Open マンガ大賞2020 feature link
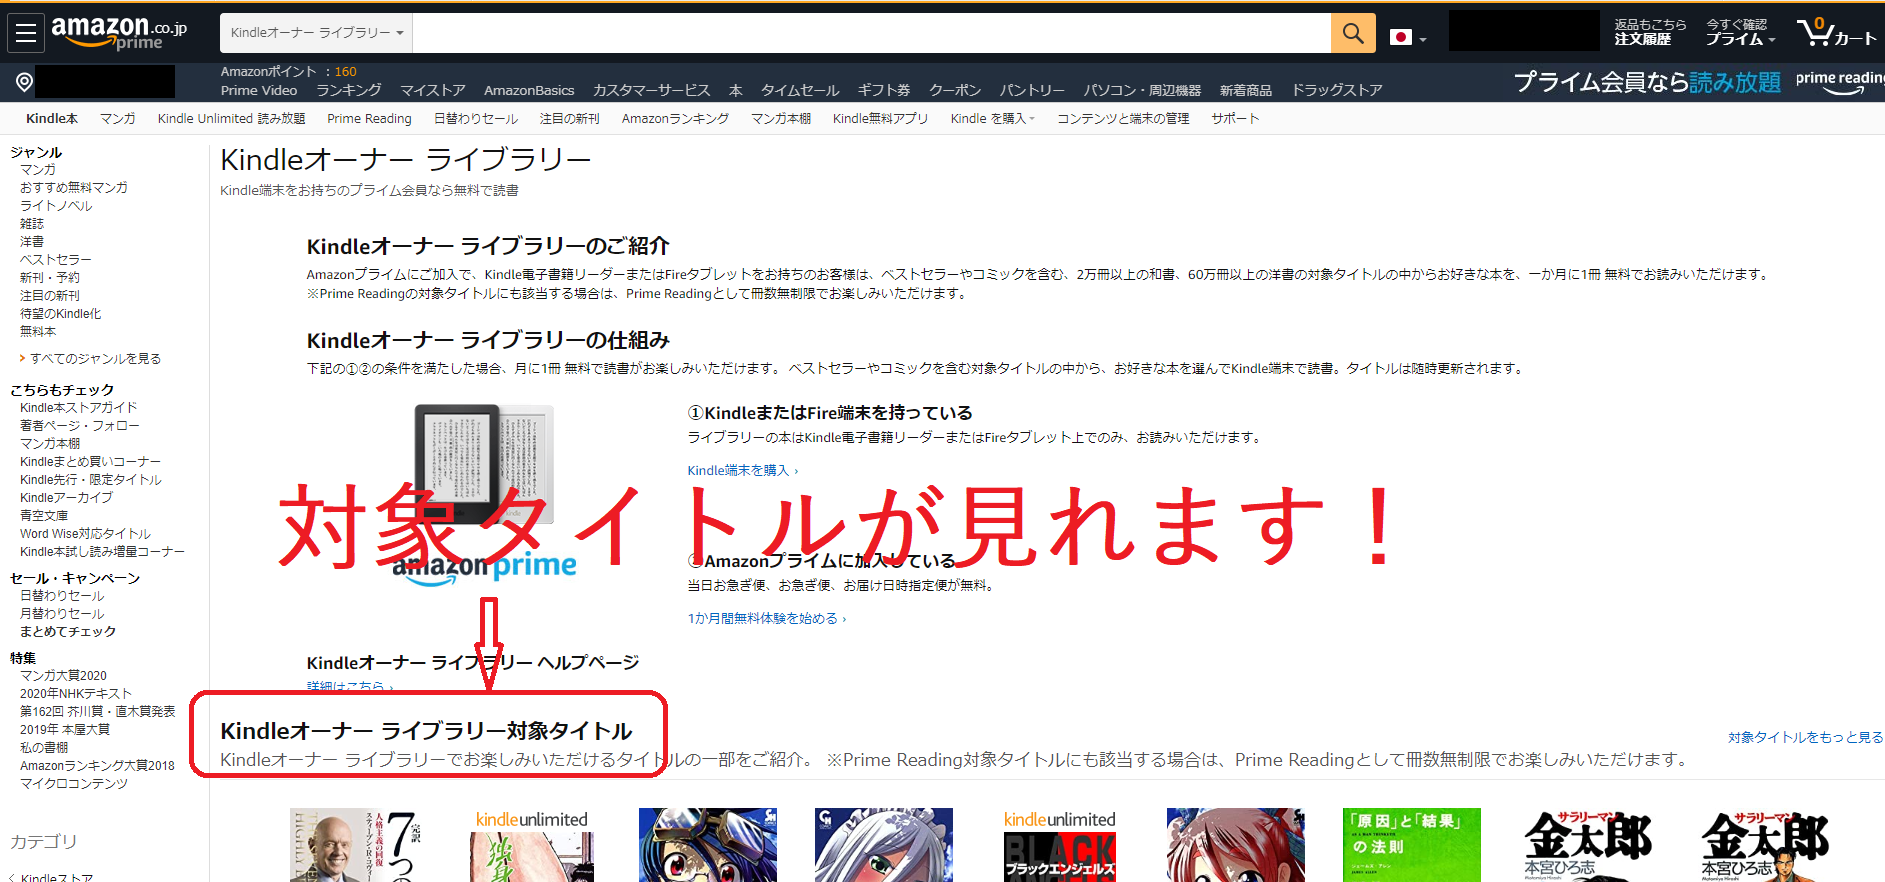1885x882 pixels. (63, 676)
